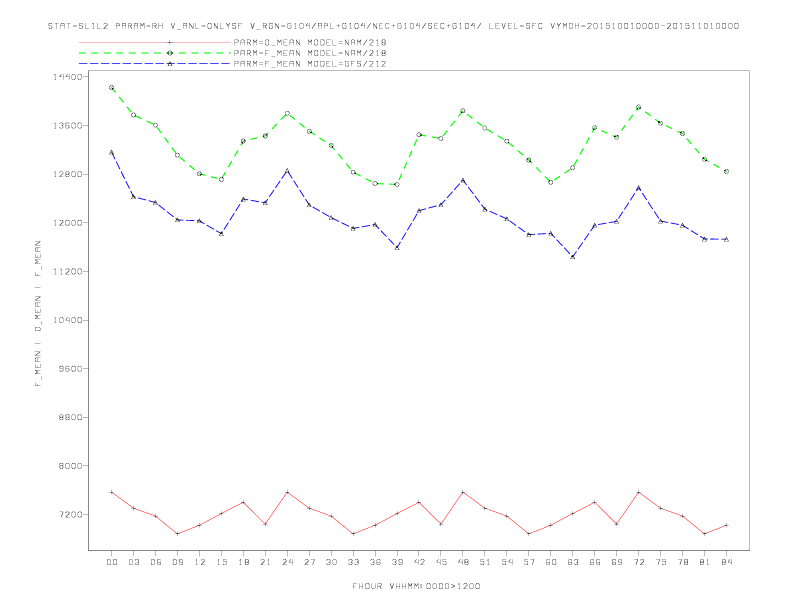Click x-axis tick label 03
The image size is (792, 612).
pos(134,562)
